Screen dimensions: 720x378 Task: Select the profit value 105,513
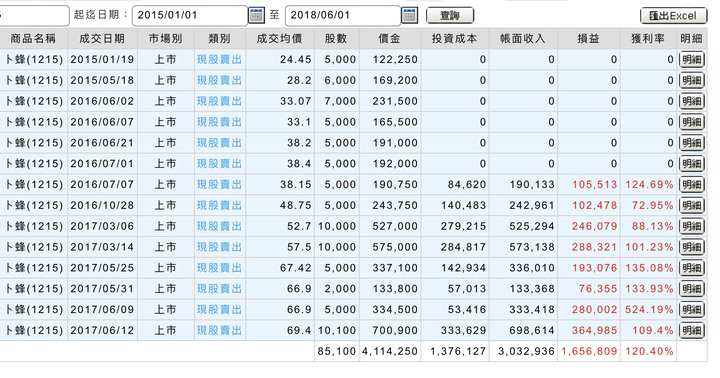coord(595,185)
